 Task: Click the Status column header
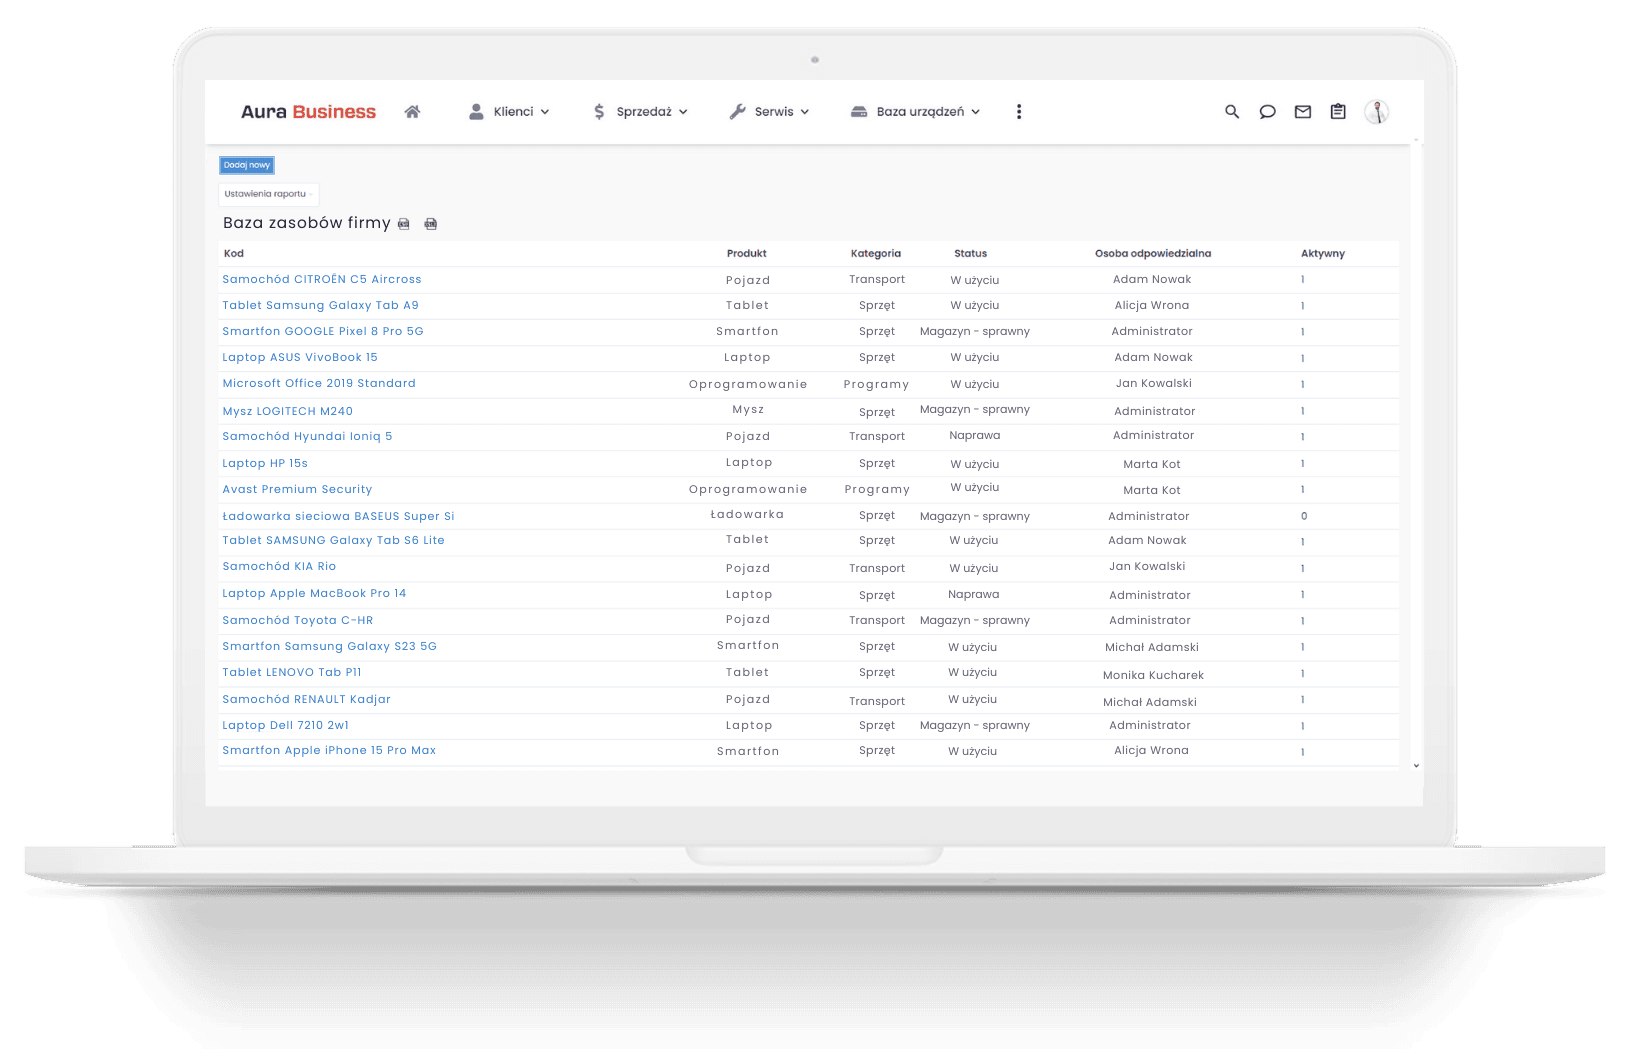pyautogui.click(x=970, y=254)
